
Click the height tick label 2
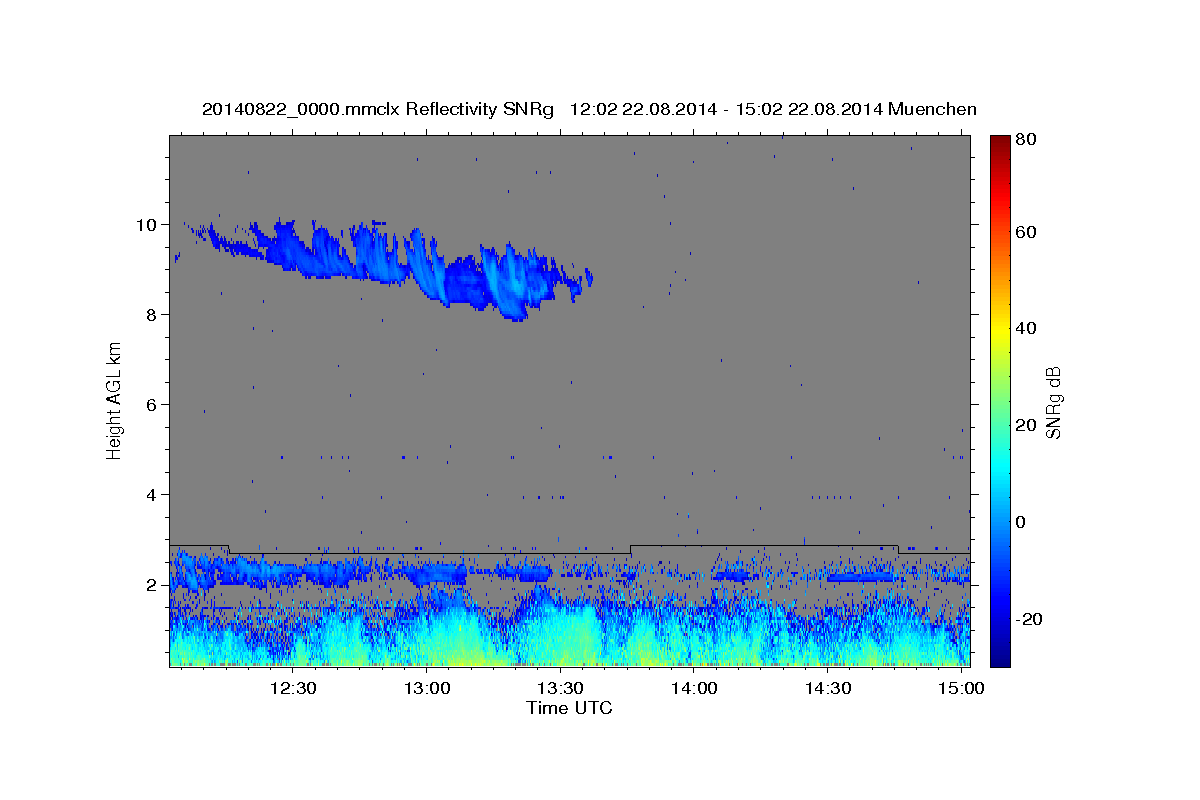pyautogui.click(x=153, y=584)
